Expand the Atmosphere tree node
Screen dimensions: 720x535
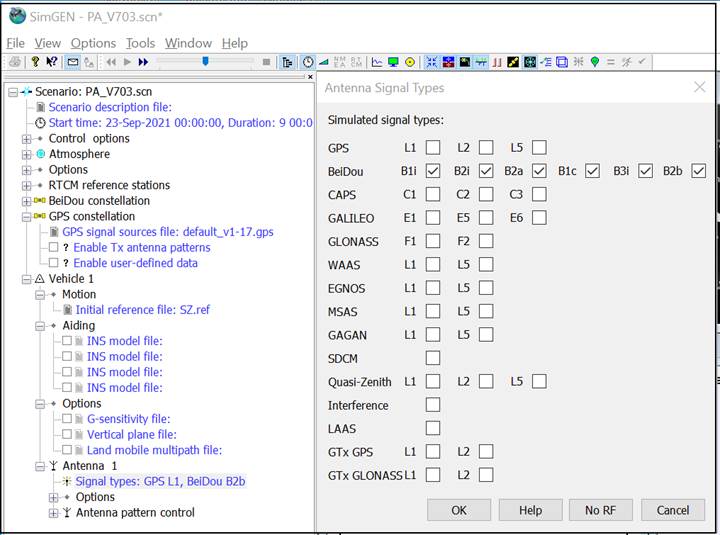[27, 154]
